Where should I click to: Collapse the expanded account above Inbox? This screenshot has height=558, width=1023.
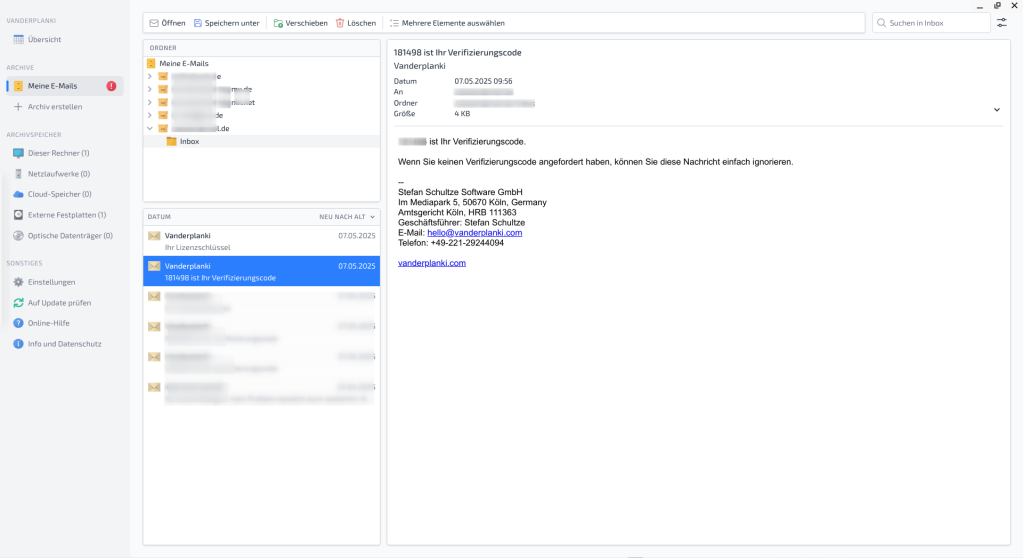pyautogui.click(x=150, y=128)
